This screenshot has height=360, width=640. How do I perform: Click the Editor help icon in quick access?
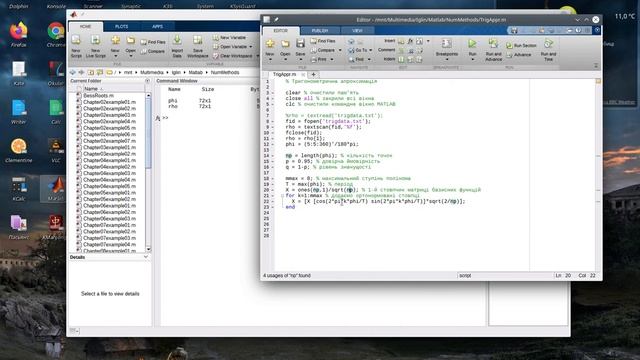(x=578, y=31)
